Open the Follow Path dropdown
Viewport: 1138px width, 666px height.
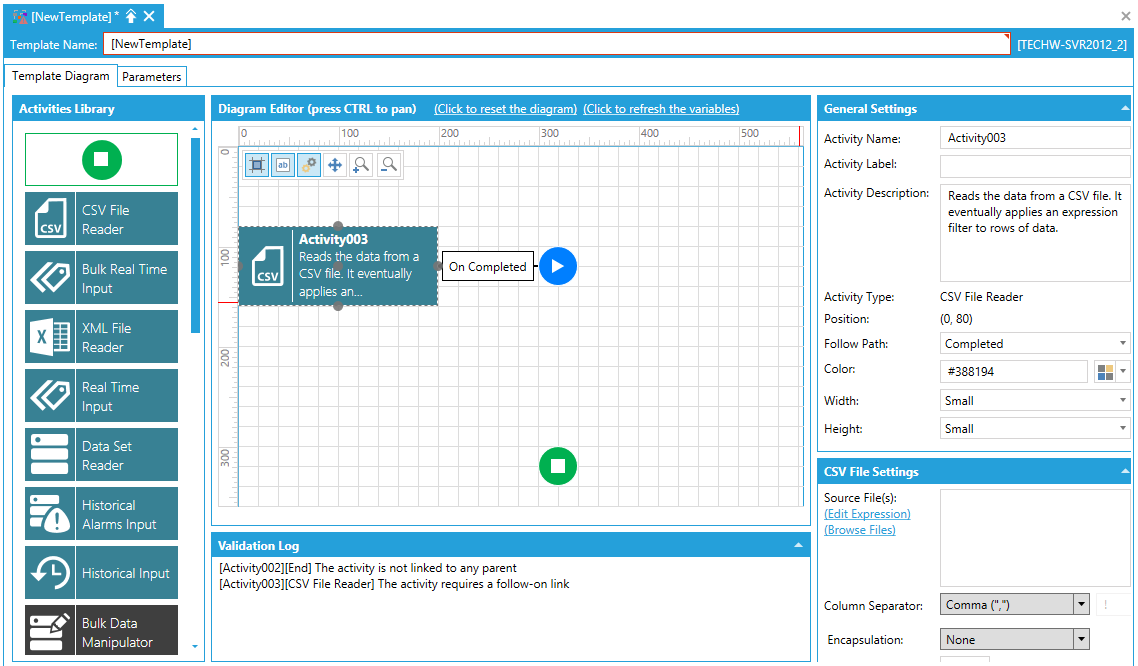[x=1035, y=344]
